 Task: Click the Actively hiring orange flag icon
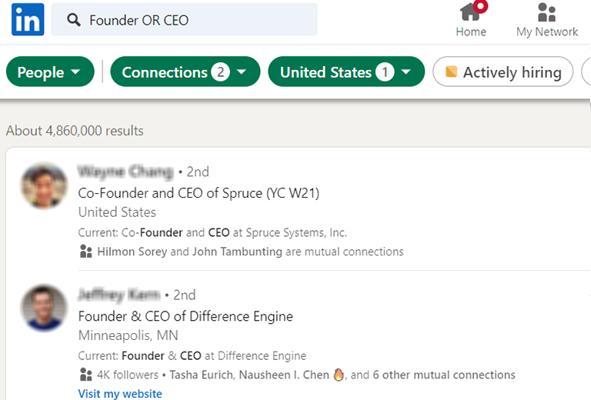[451, 72]
